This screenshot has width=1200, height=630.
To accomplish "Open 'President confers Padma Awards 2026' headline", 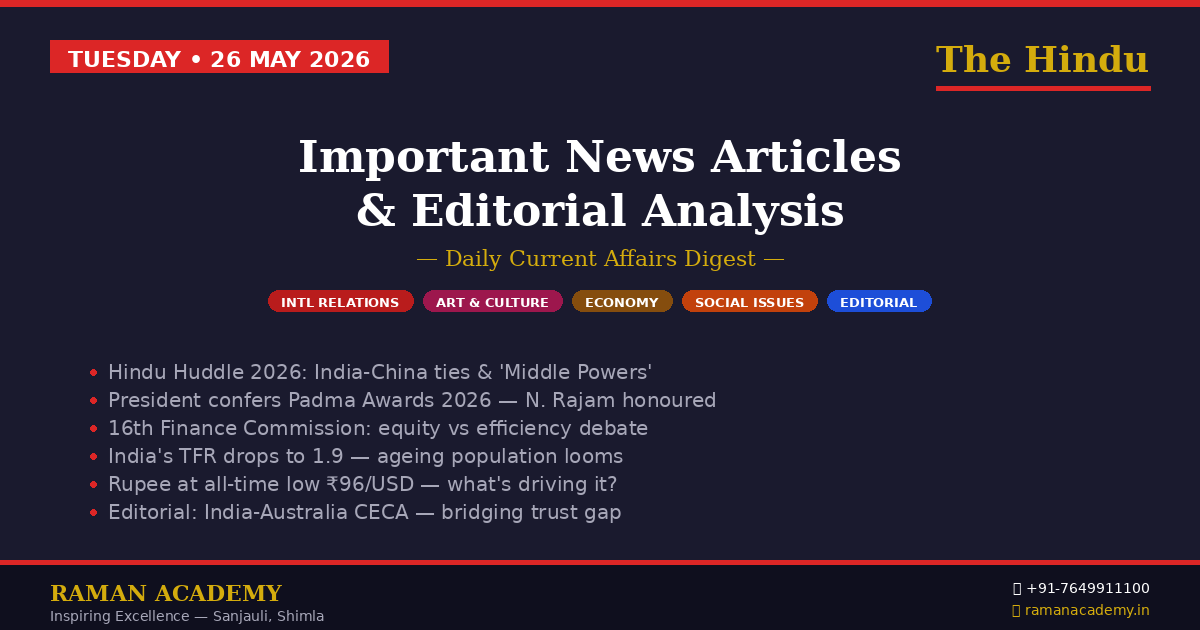I will (x=412, y=400).
